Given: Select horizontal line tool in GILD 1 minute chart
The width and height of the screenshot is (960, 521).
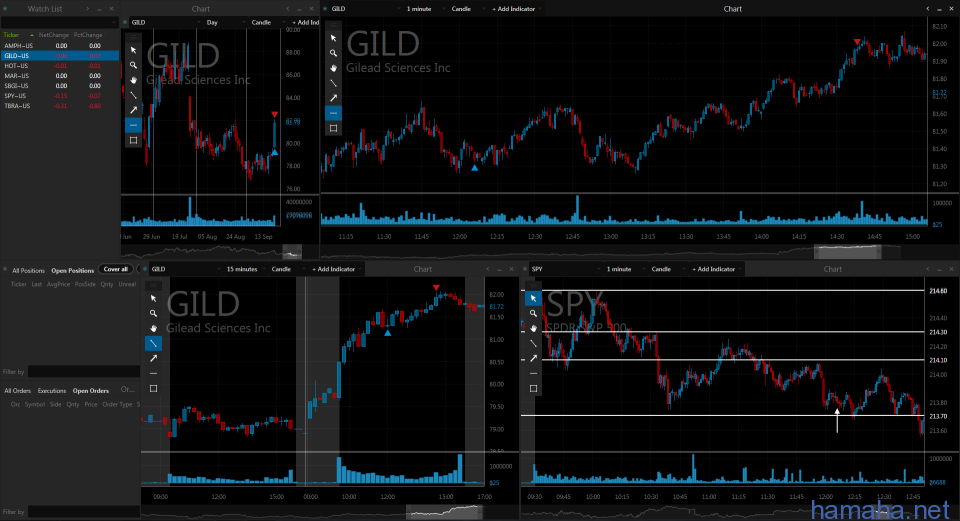Looking at the screenshot, I should point(333,113).
